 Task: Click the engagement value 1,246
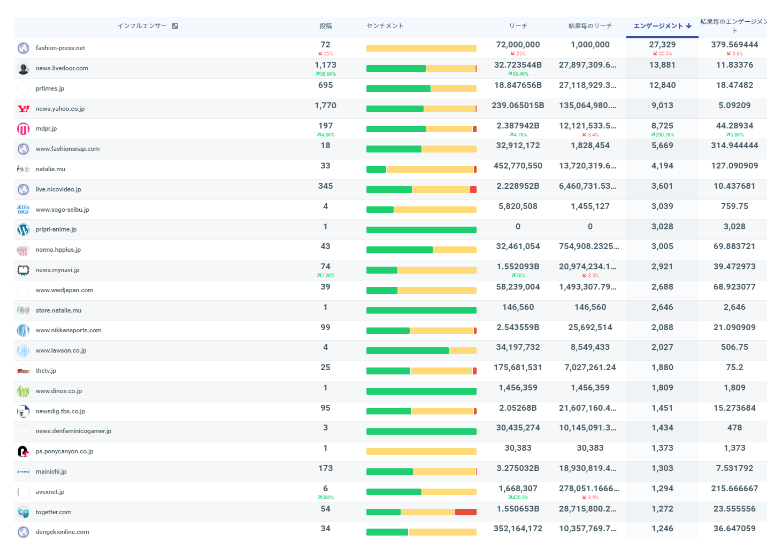(x=662, y=529)
